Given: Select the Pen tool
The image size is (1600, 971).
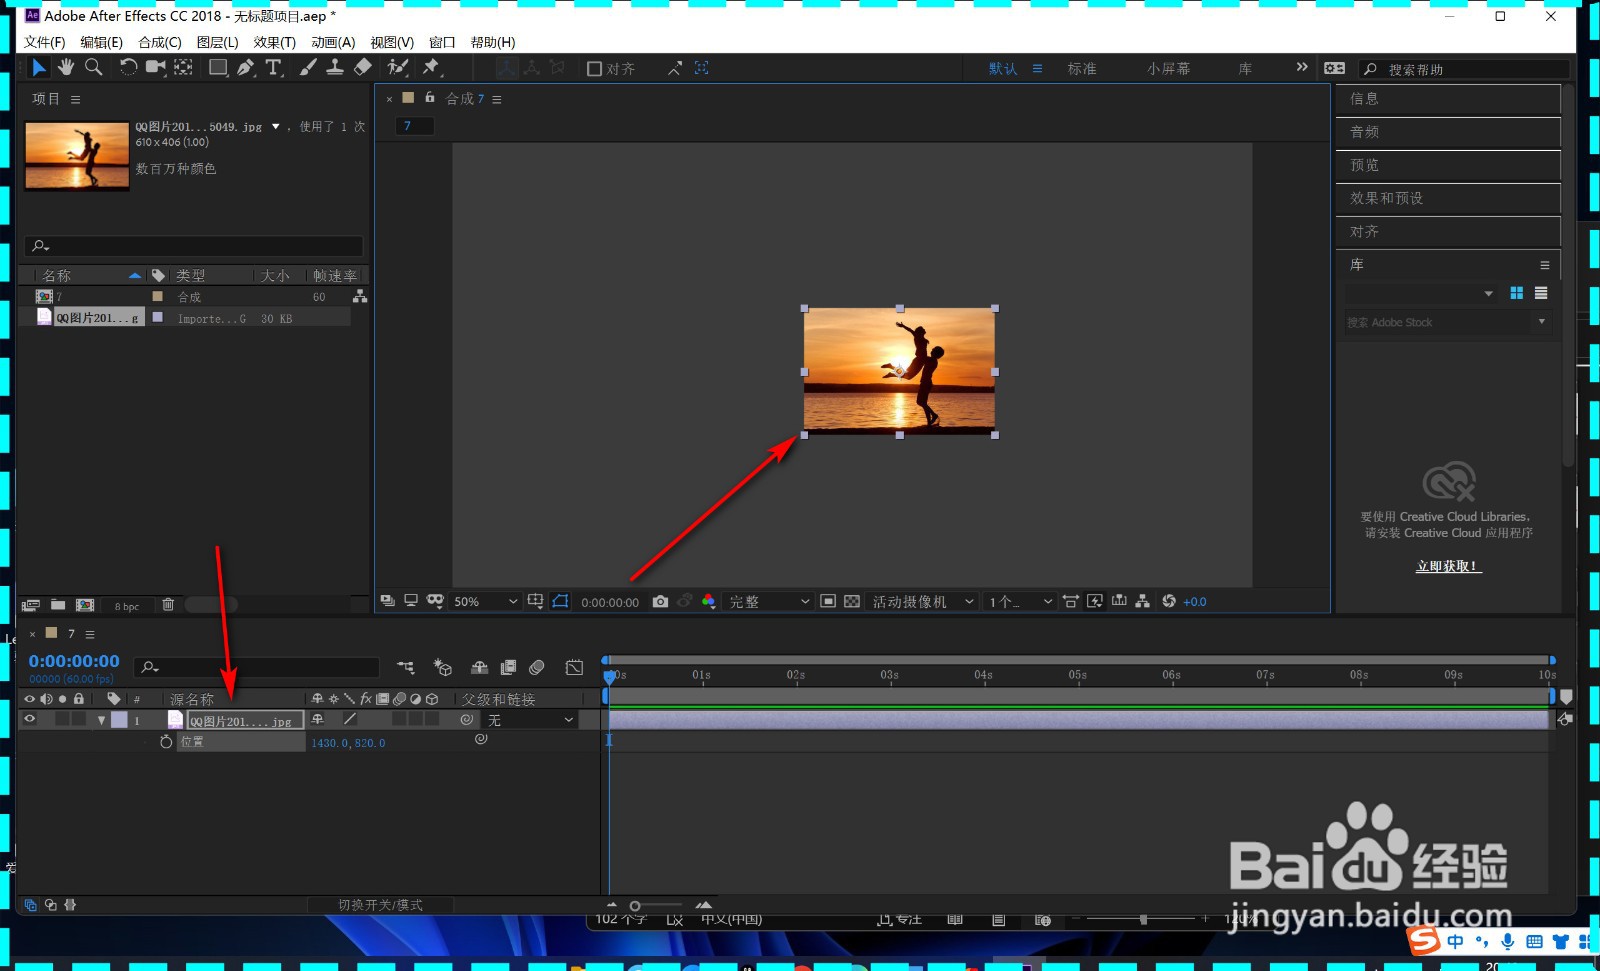Looking at the screenshot, I should tap(246, 67).
